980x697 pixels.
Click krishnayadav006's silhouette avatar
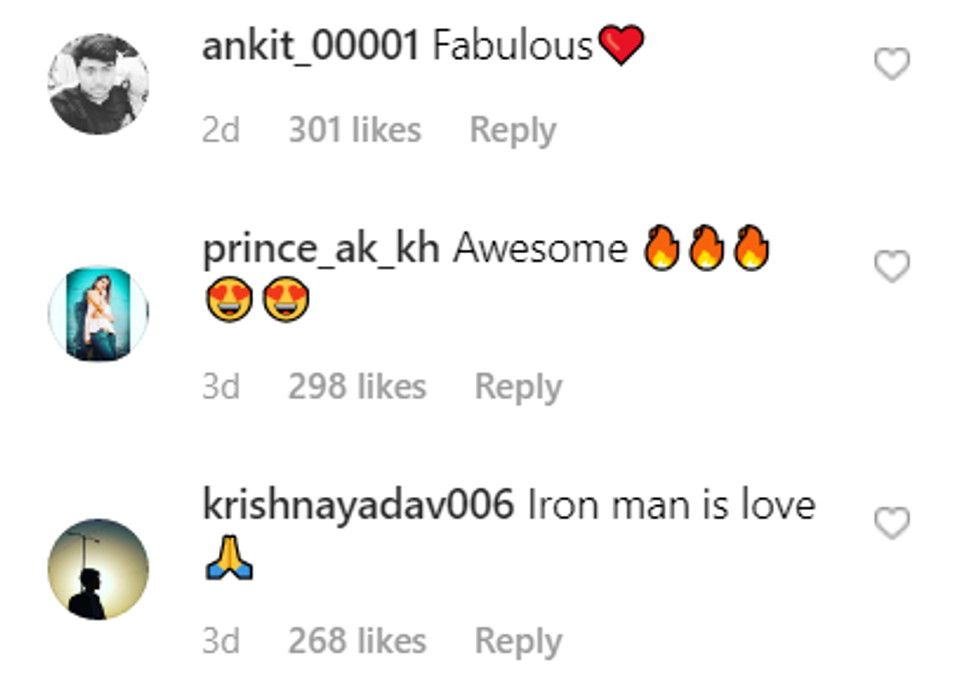click(98, 569)
